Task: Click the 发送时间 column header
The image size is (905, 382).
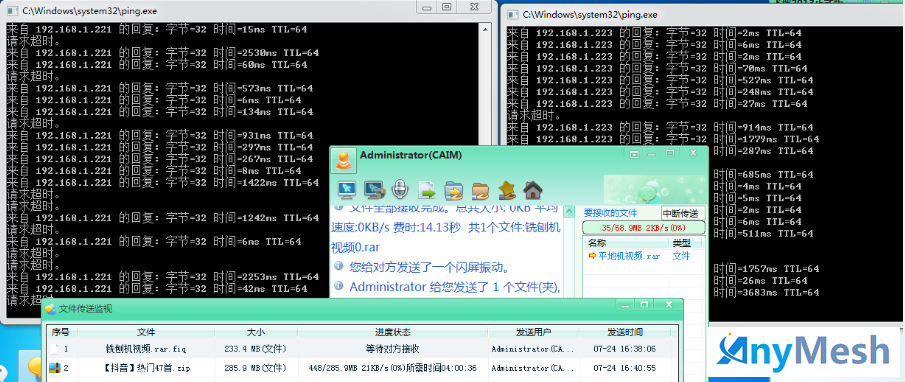Action: pos(625,332)
